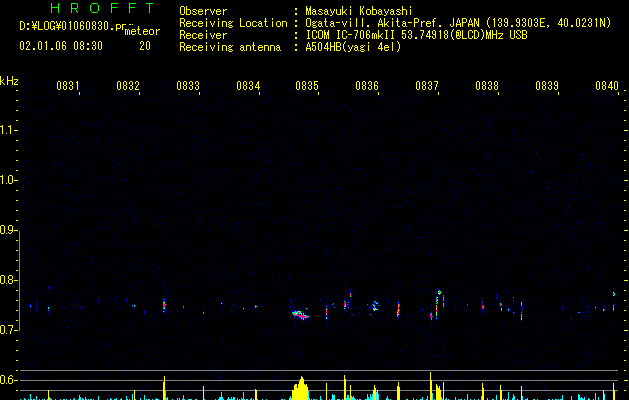This screenshot has width=629, height=400.
Task: Click the 0840 time marker
Action: tap(607, 85)
